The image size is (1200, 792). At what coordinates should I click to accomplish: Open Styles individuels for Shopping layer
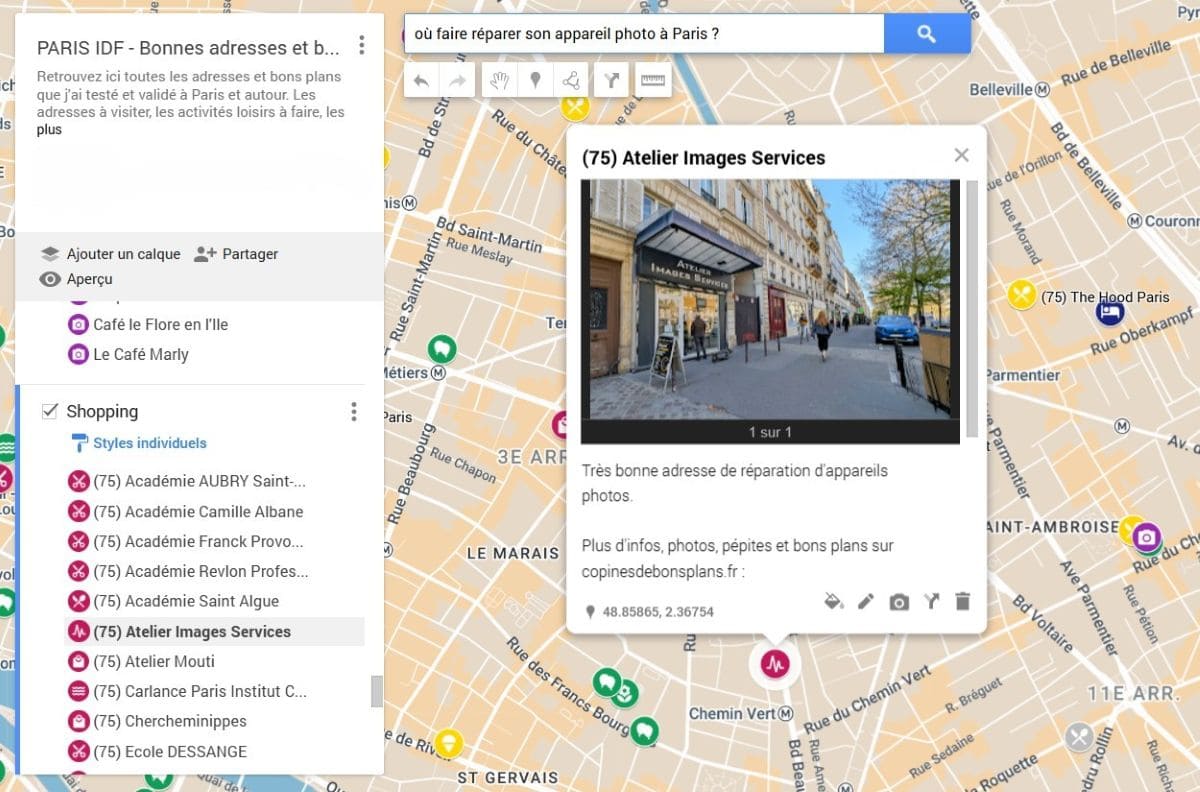click(x=139, y=443)
